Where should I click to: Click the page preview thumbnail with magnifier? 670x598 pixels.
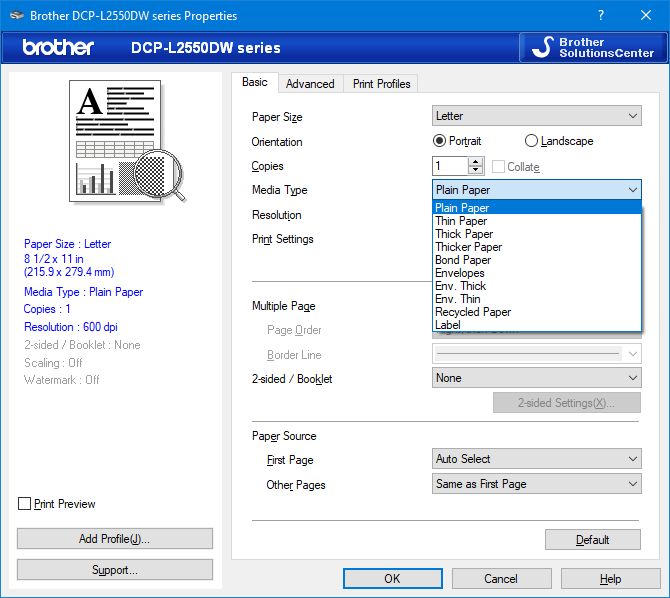pyautogui.click(x=127, y=141)
